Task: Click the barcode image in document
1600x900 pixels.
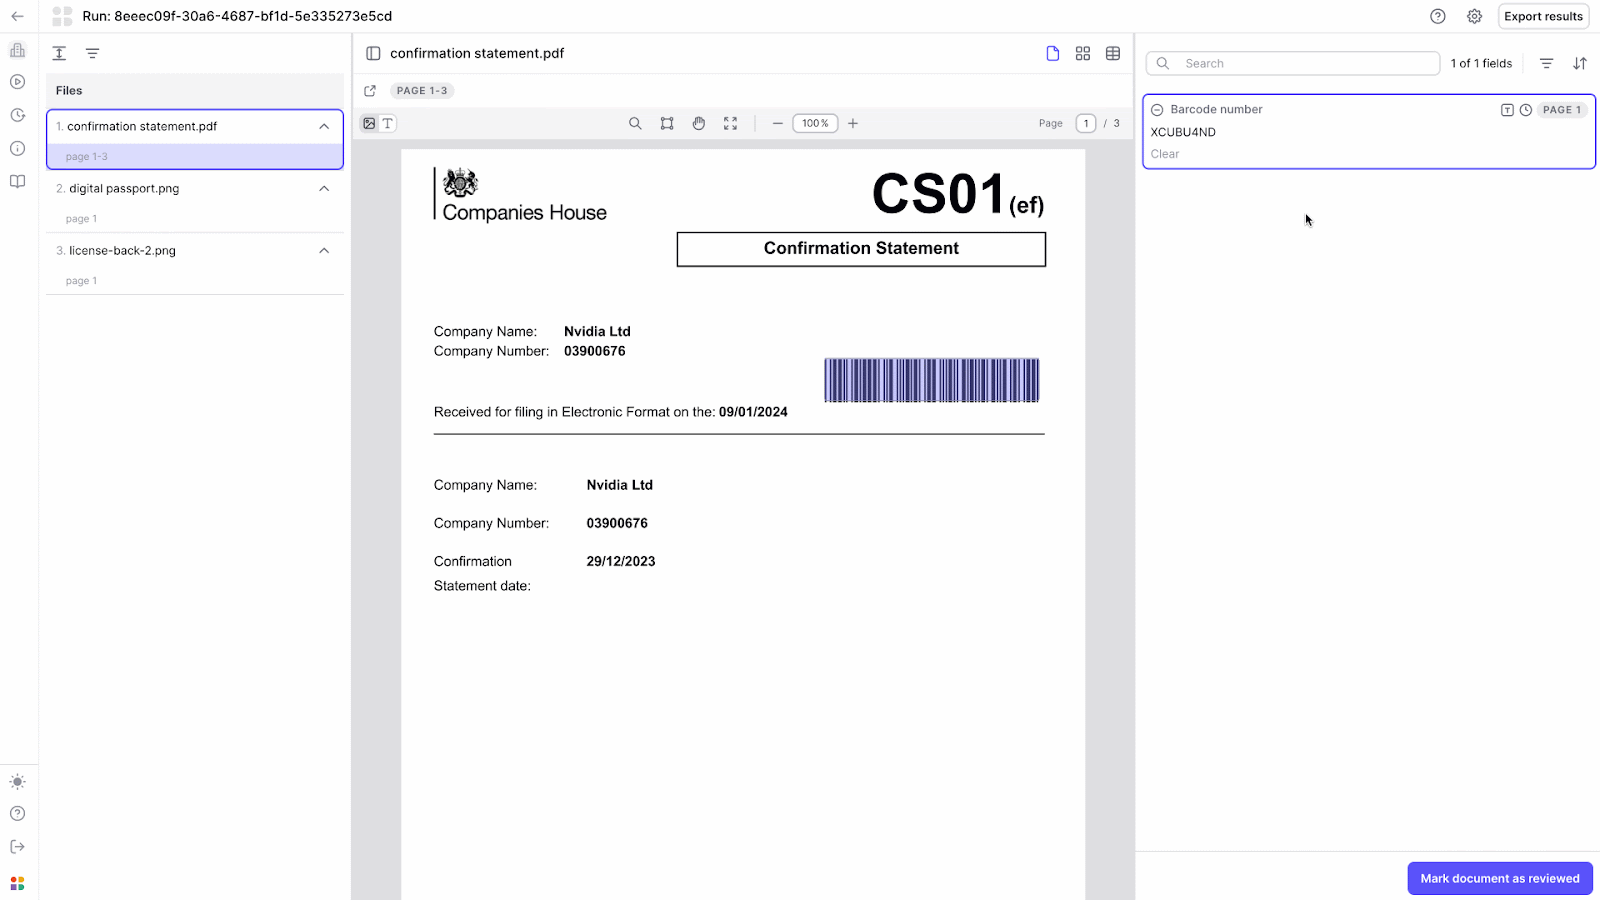Action: (x=932, y=380)
